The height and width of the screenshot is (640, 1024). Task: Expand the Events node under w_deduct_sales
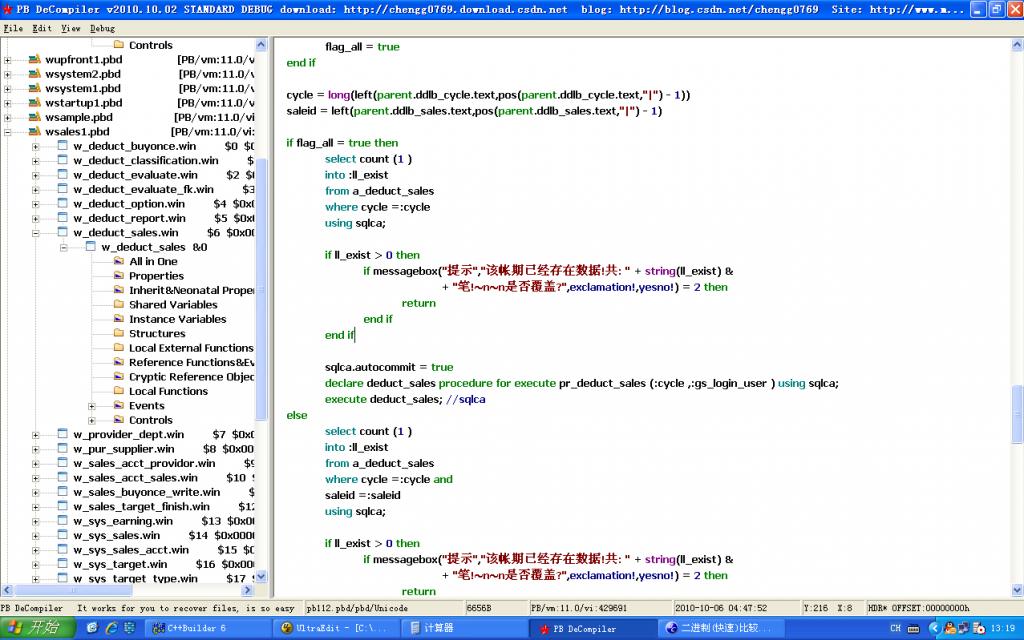90,405
